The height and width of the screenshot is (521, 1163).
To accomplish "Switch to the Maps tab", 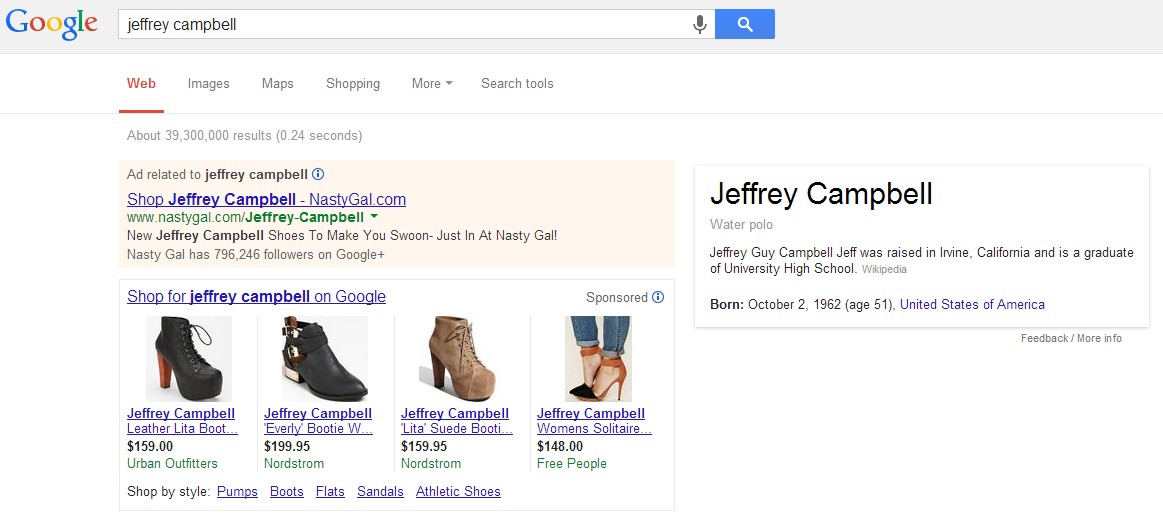I will 277,84.
